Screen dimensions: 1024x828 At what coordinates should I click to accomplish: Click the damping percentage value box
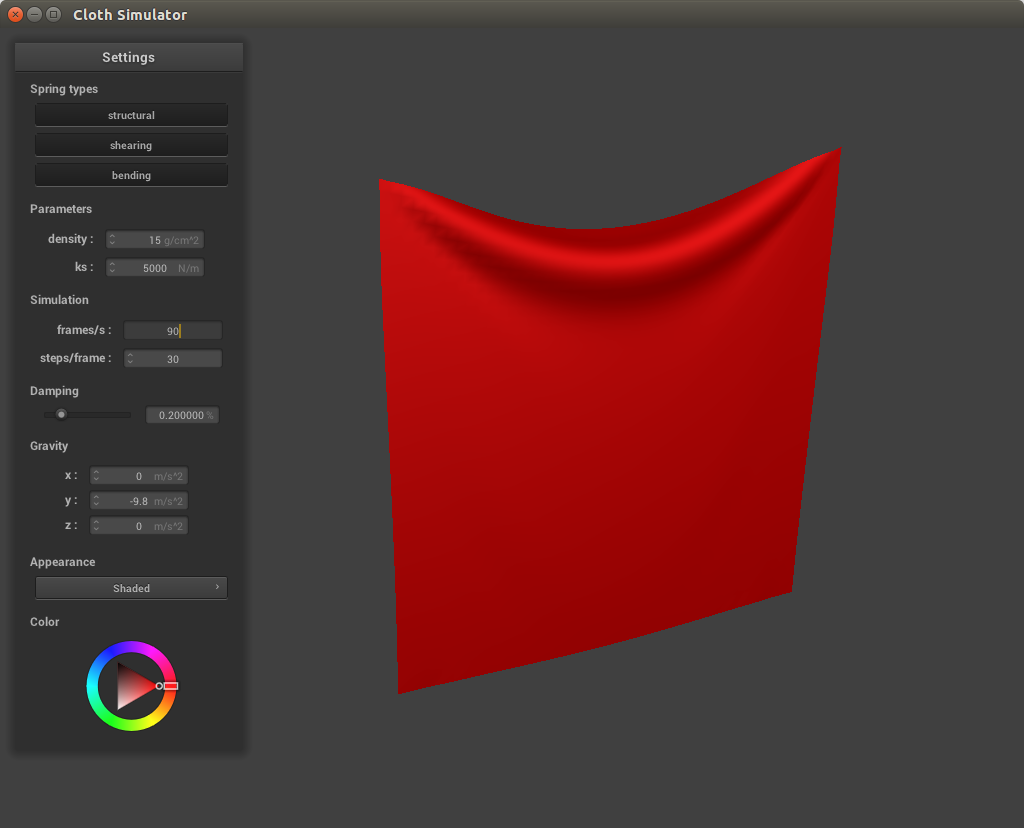tap(182, 415)
